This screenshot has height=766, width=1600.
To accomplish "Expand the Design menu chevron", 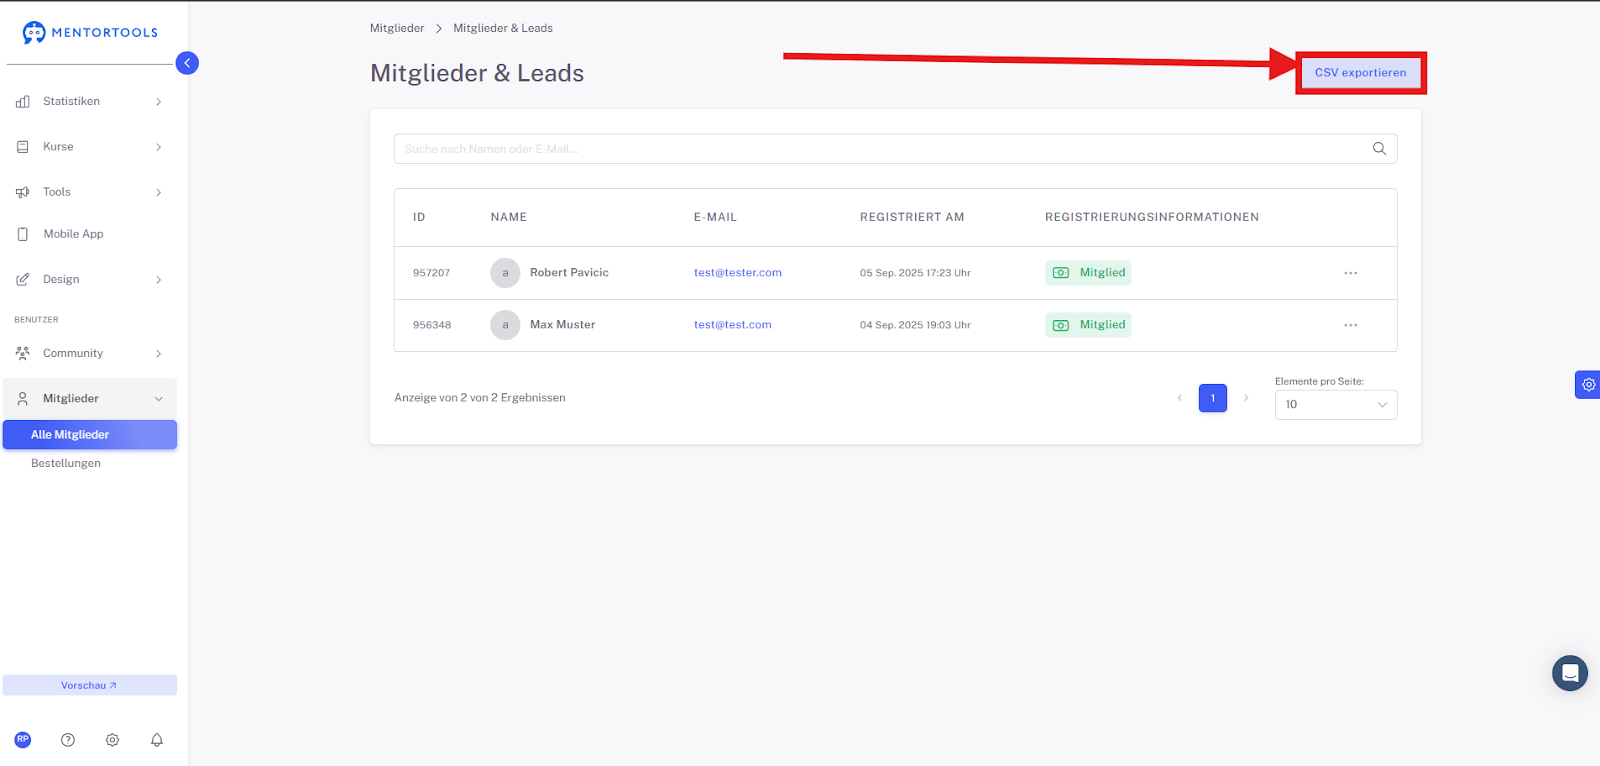I will coord(158,280).
